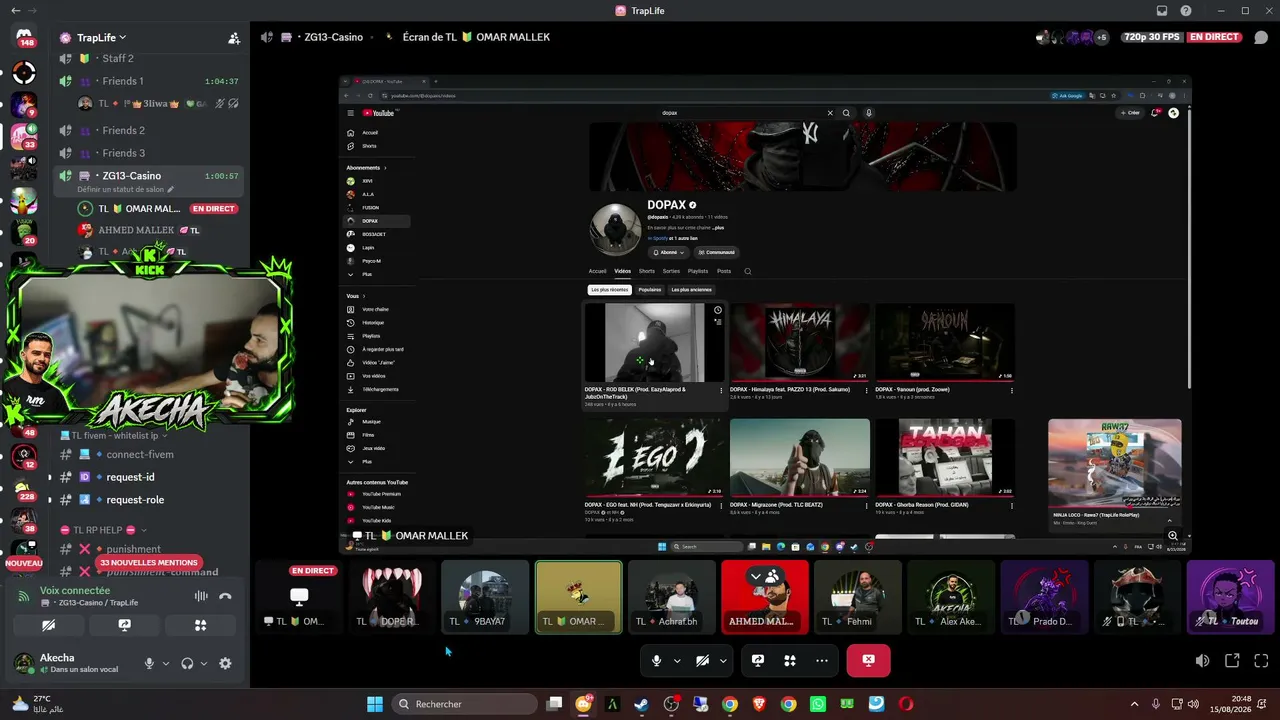Screen dimensions: 1280x720
Task: Click the EN DIRECT badge in call header
Action: 1214,37
